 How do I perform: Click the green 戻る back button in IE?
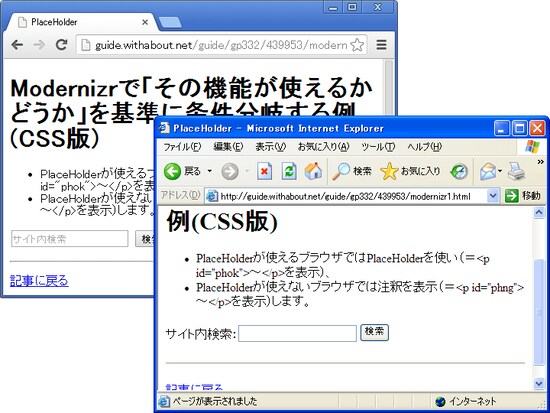(182, 171)
